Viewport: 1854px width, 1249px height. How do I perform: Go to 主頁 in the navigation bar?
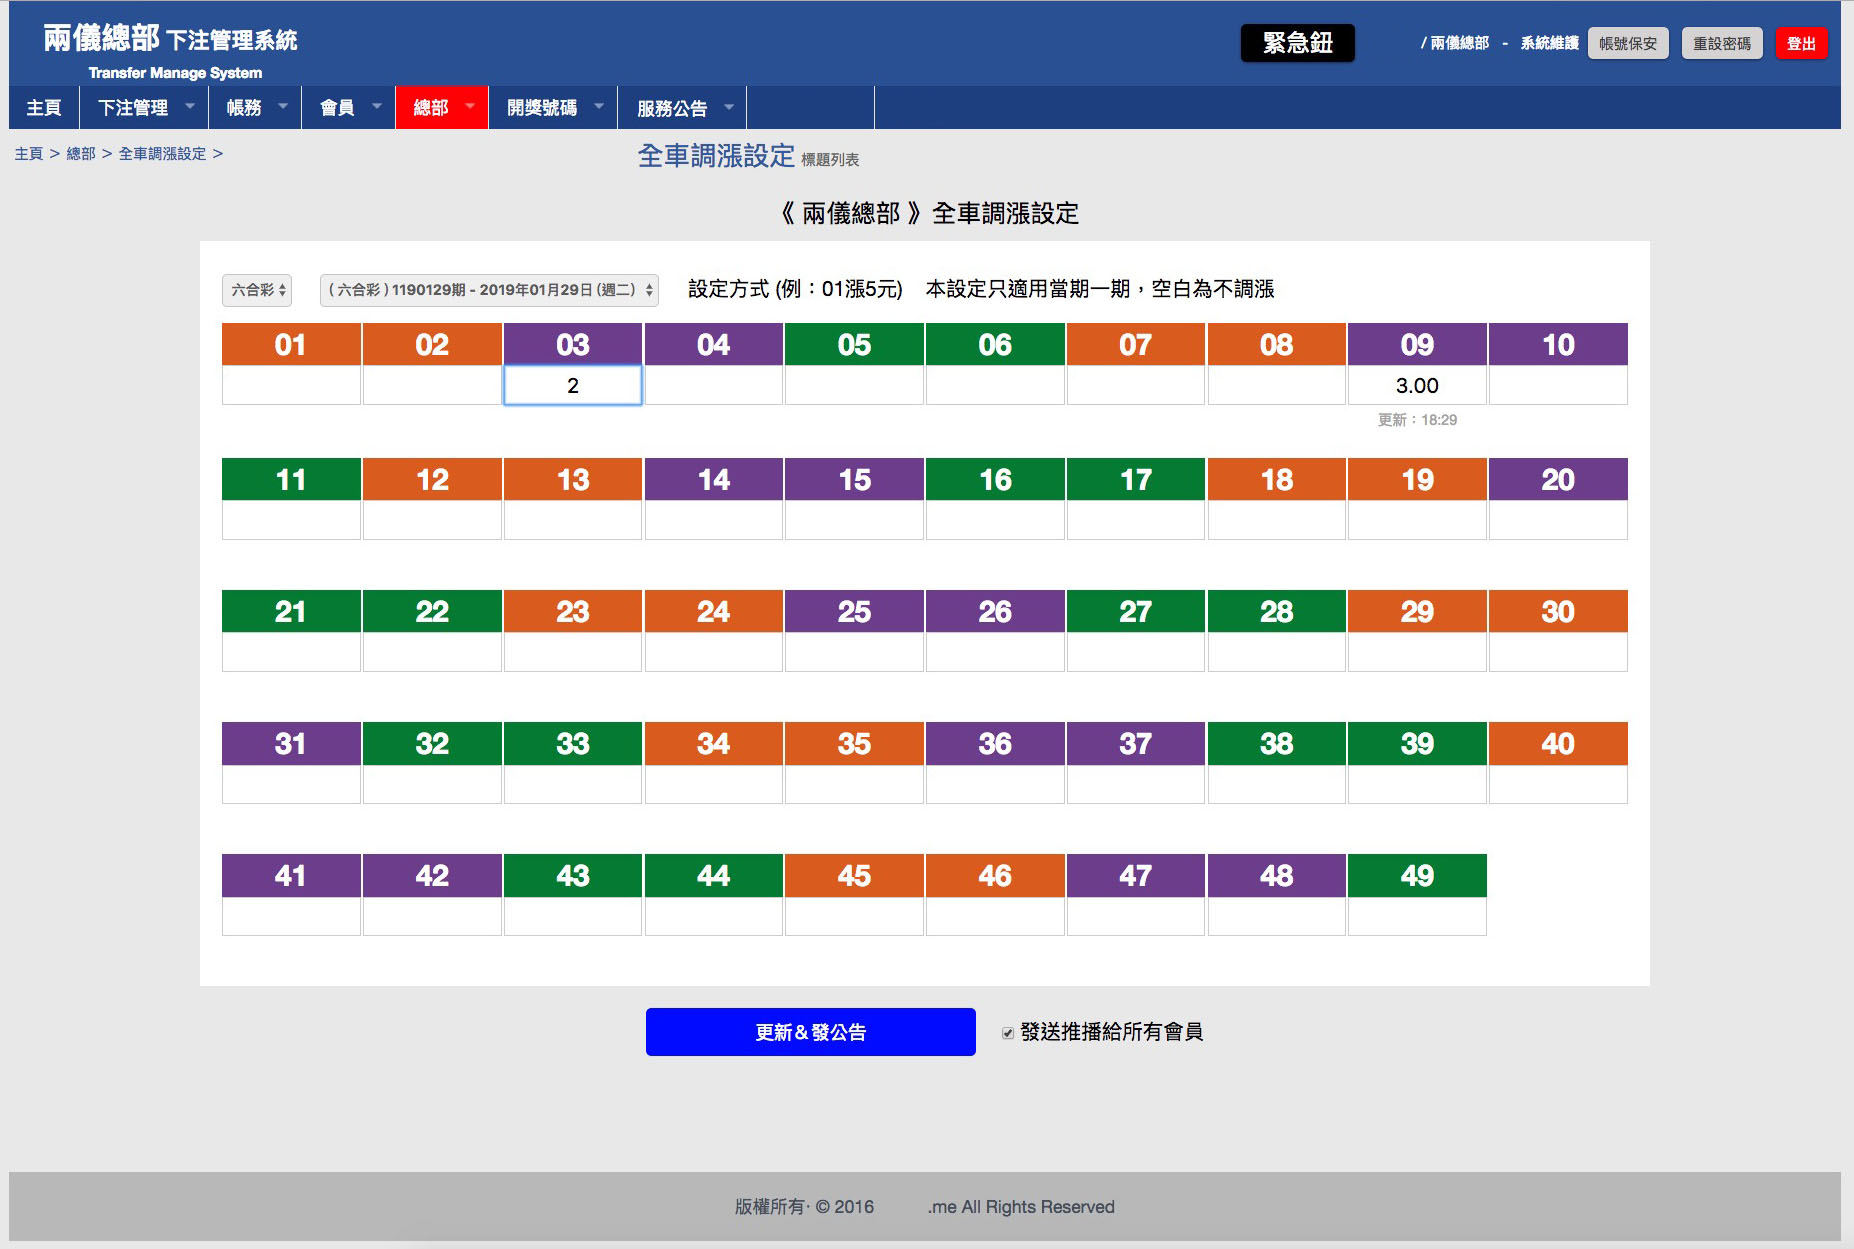click(44, 108)
